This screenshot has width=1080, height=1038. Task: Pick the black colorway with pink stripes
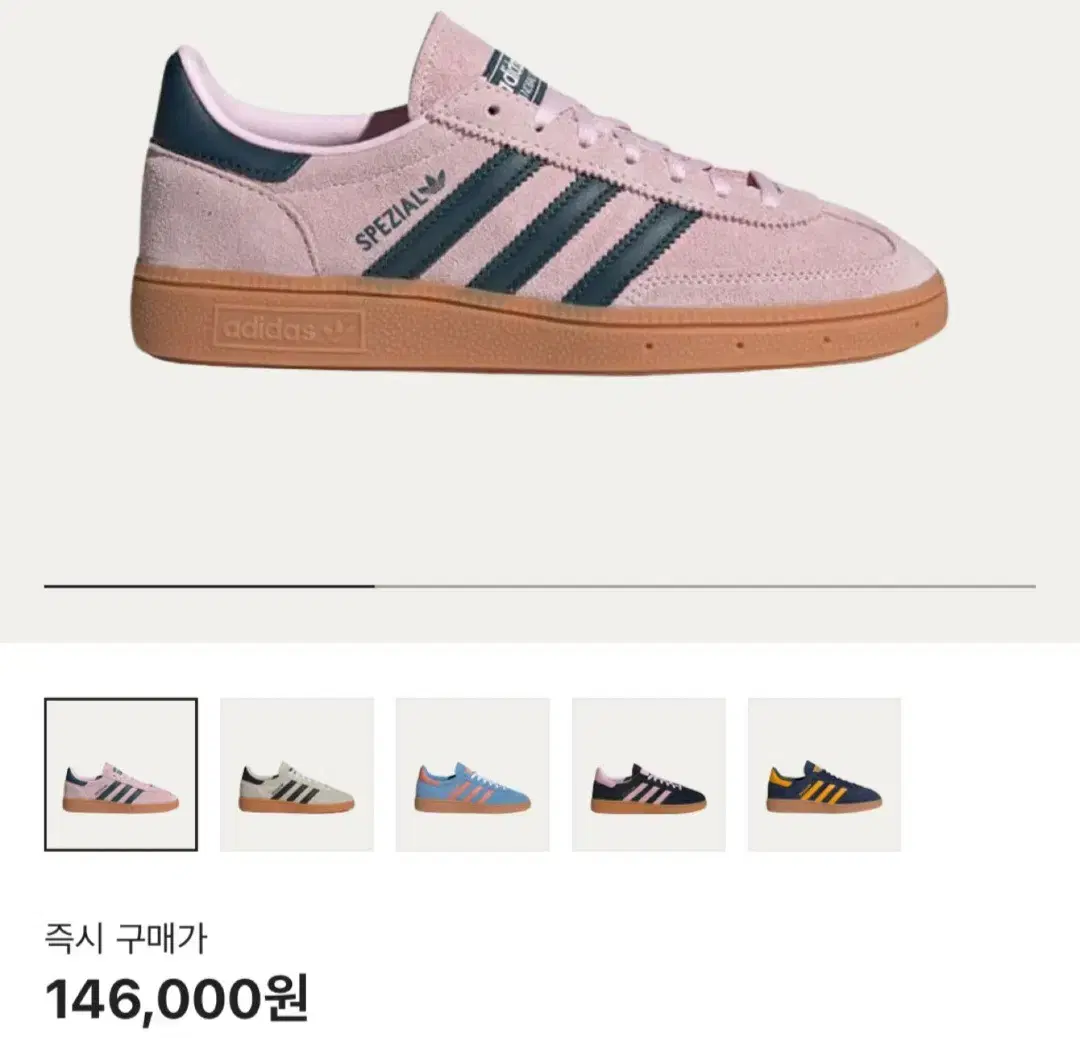pos(649,774)
